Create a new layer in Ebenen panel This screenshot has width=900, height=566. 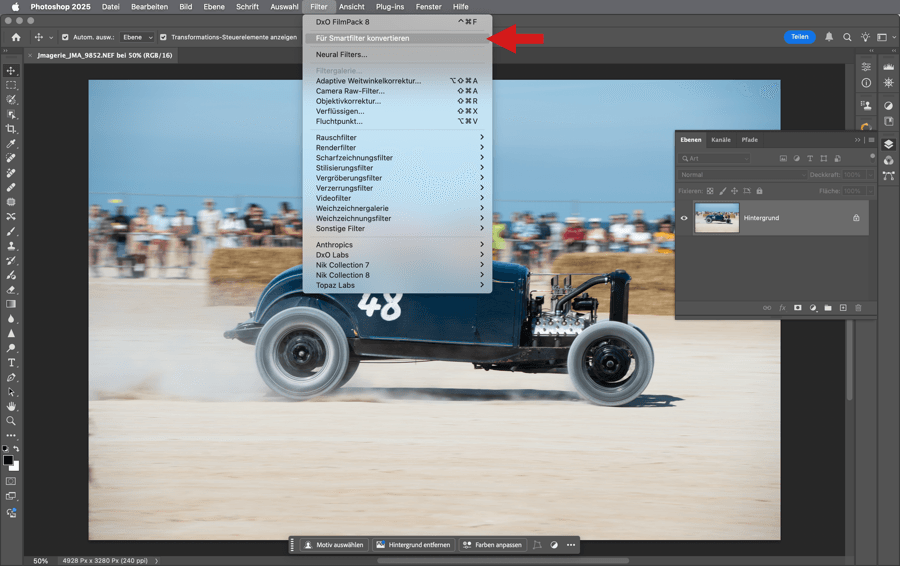(x=843, y=308)
